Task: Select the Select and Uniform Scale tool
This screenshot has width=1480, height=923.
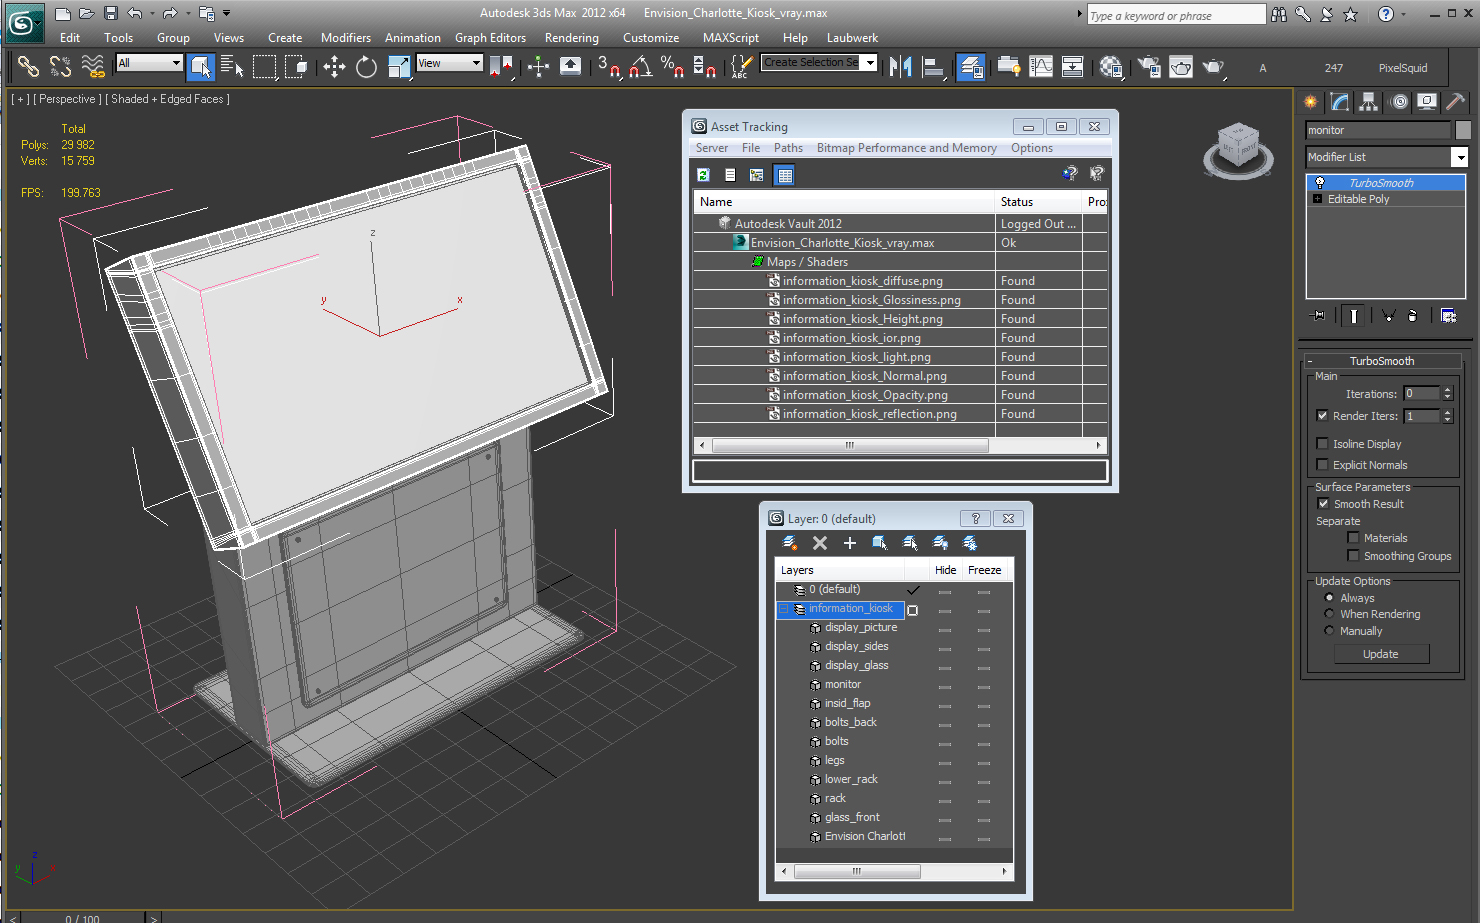Action: coord(399,67)
